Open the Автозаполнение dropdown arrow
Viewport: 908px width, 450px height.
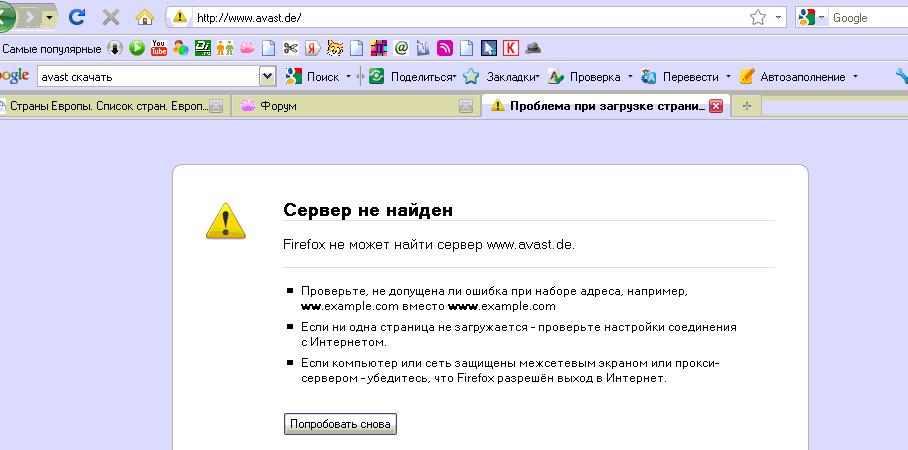tap(855, 77)
